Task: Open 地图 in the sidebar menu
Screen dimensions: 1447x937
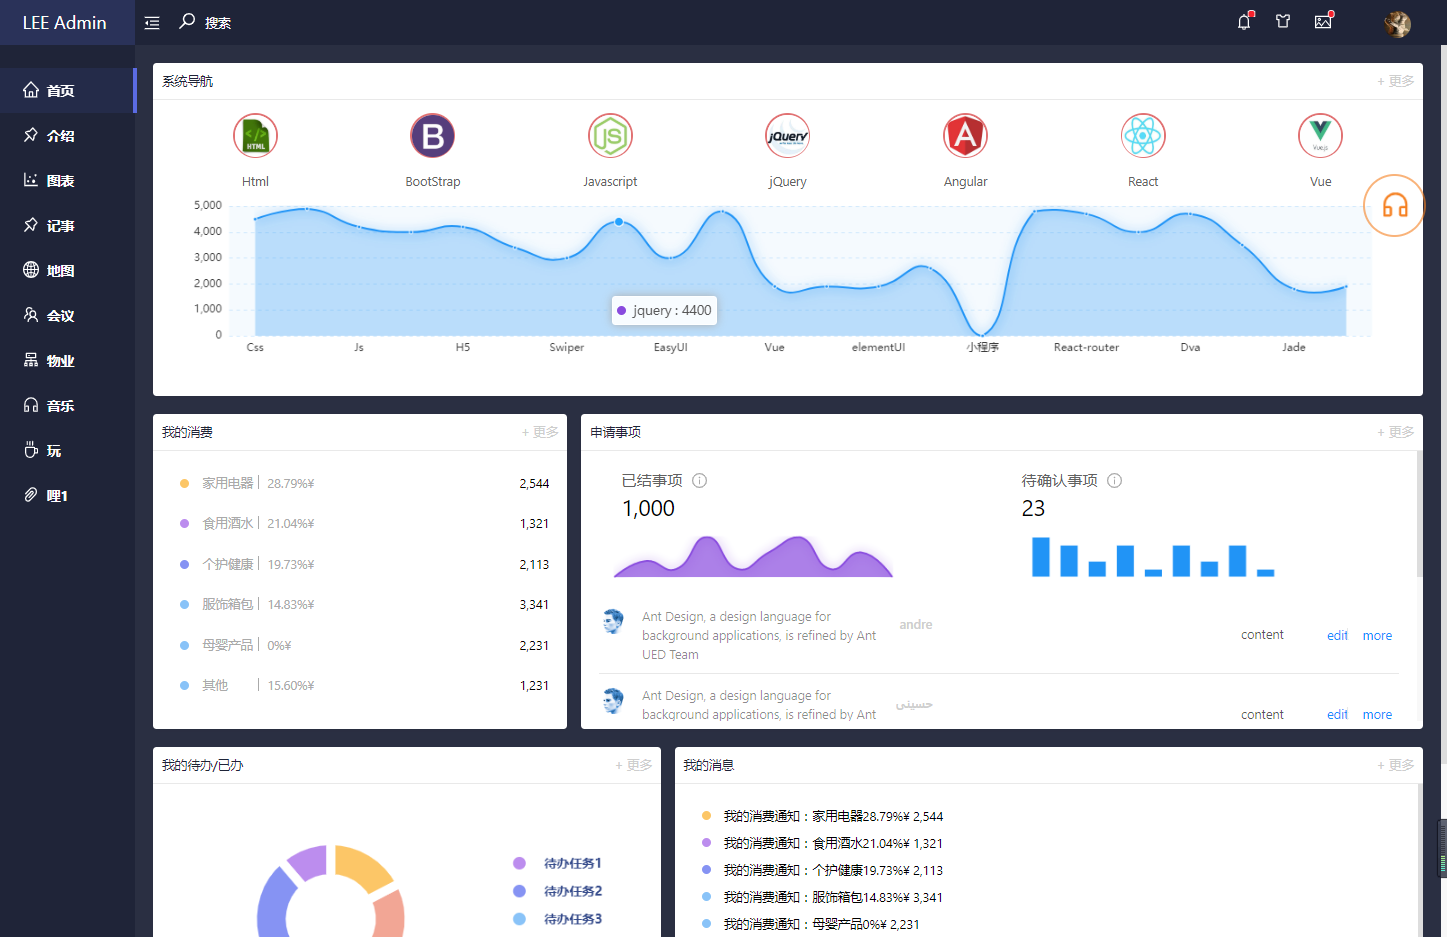Action: 67,271
